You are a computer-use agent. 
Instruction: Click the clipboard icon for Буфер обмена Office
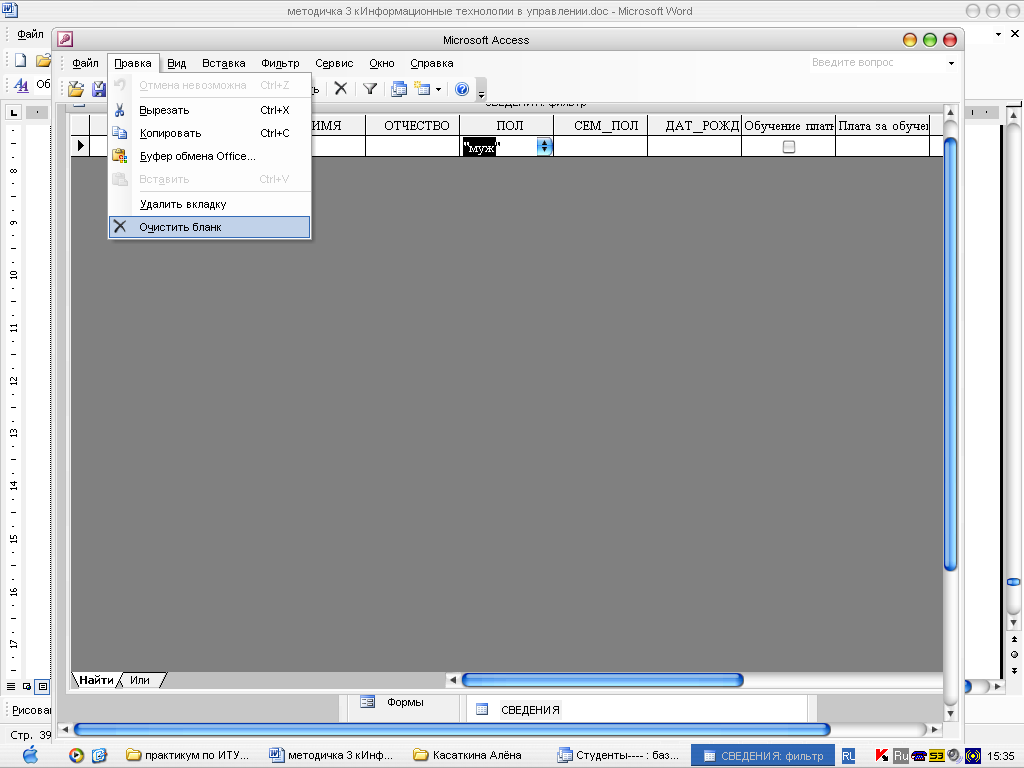[120, 156]
